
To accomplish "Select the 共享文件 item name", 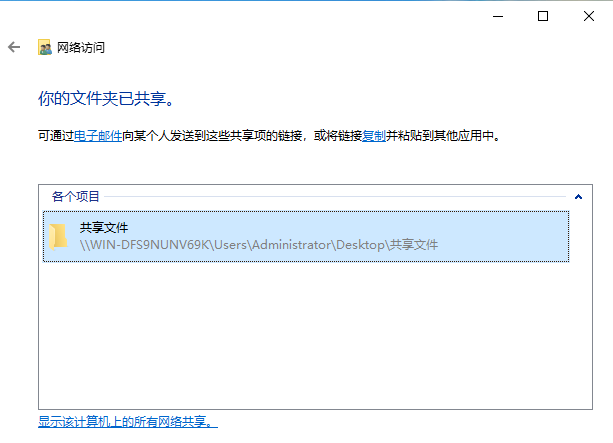I will coord(104,228).
